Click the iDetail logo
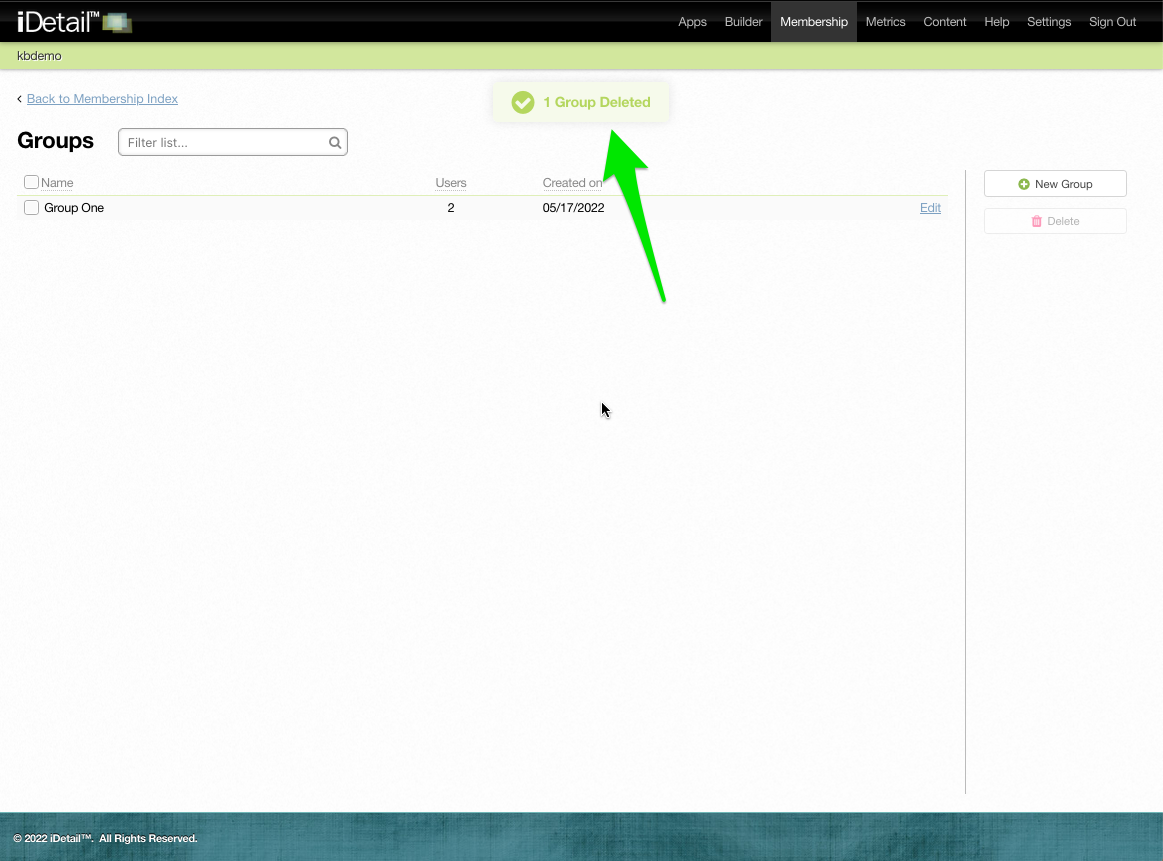 [74, 22]
